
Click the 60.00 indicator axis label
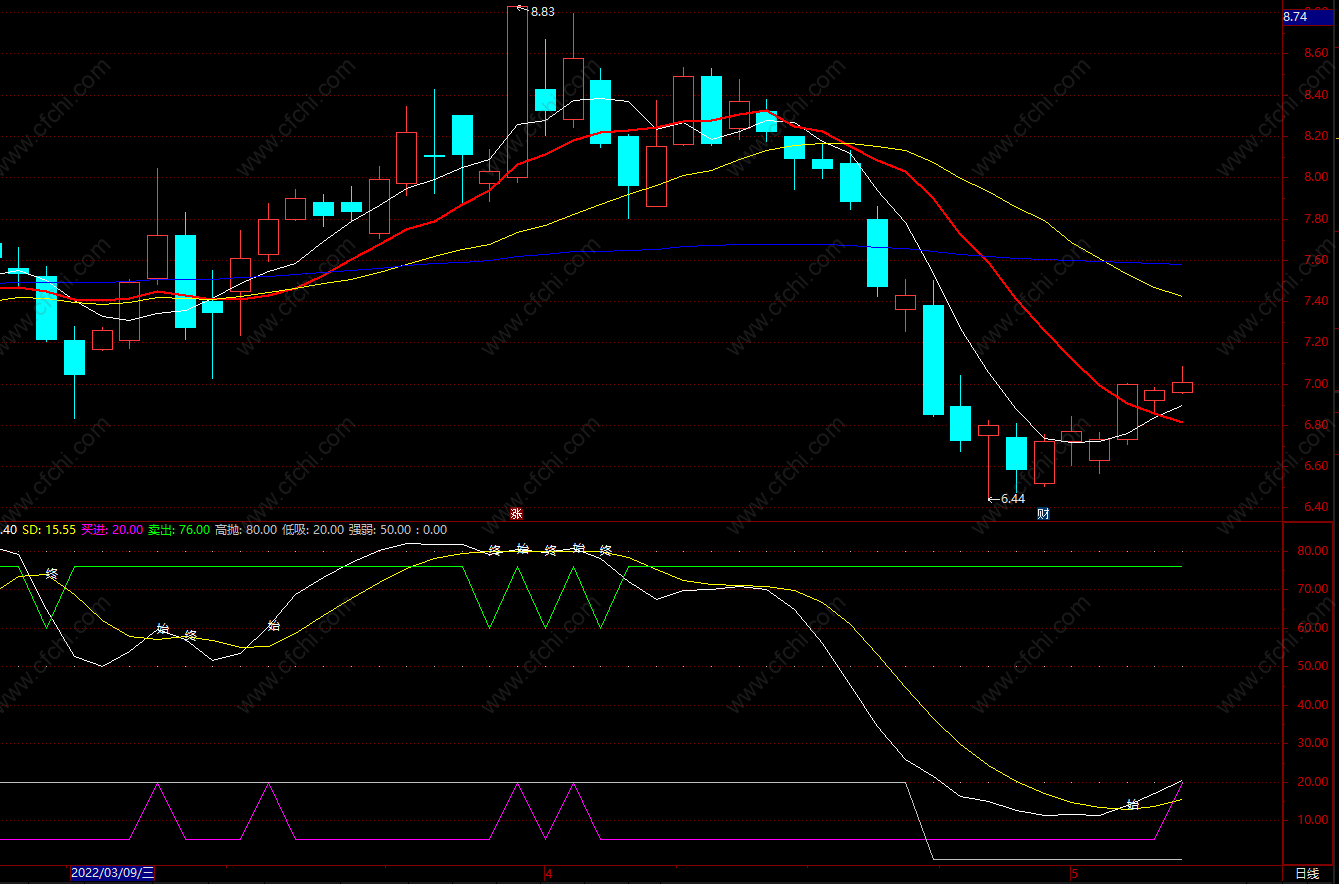(x=1312, y=628)
